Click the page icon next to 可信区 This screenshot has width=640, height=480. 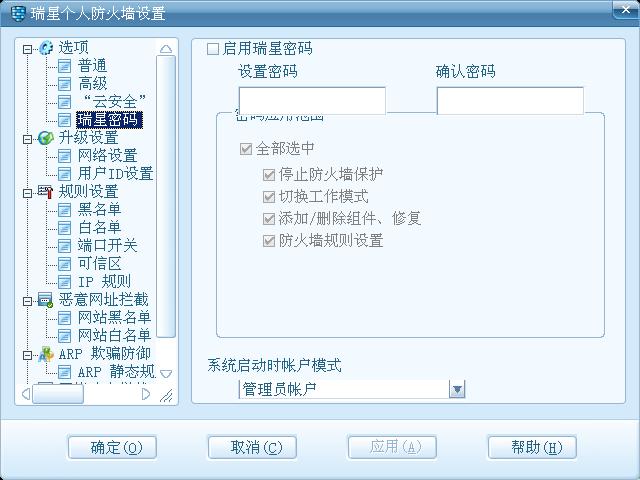pyautogui.click(x=64, y=264)
